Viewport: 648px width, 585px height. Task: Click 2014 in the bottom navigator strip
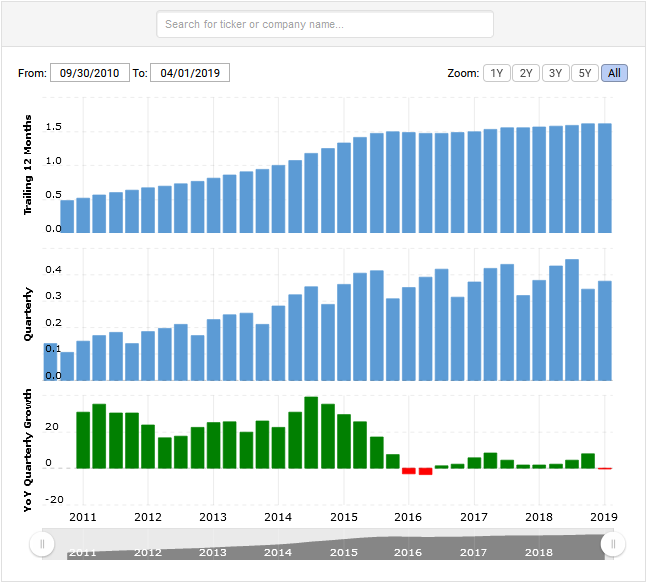278,552
